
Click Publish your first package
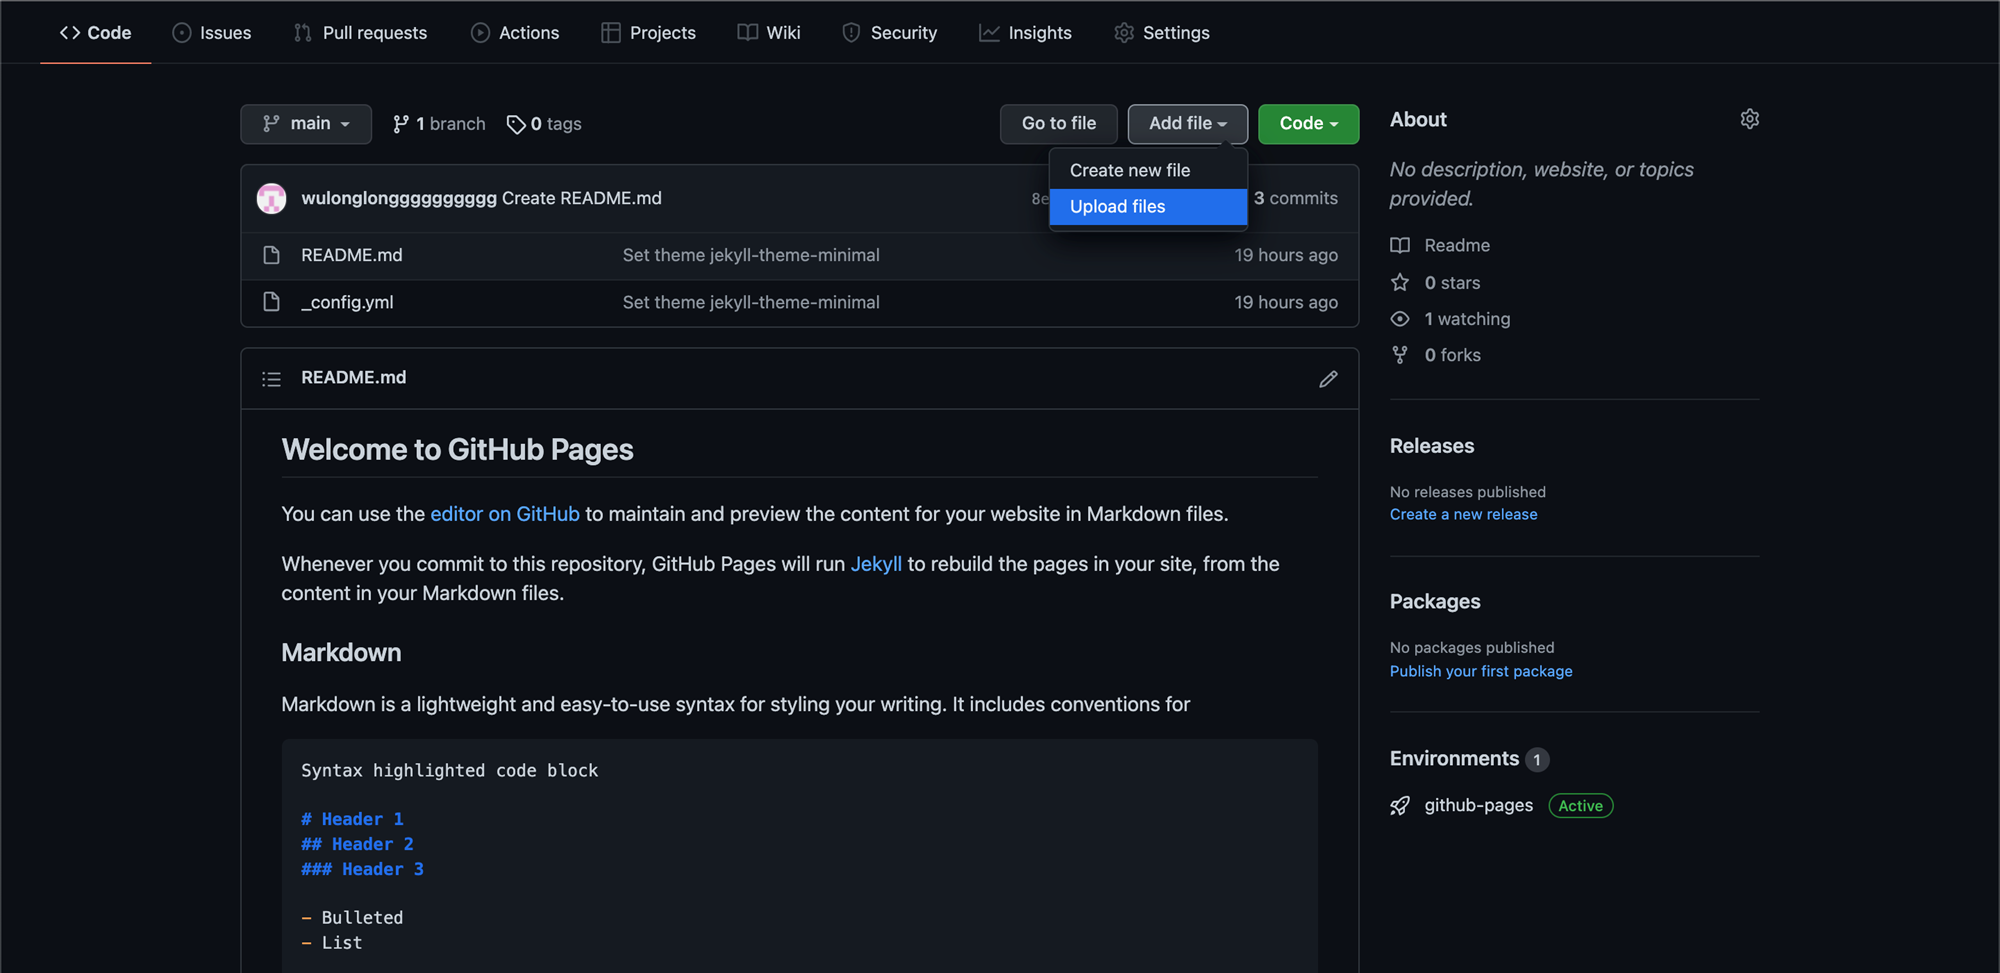pos(1481,672)
